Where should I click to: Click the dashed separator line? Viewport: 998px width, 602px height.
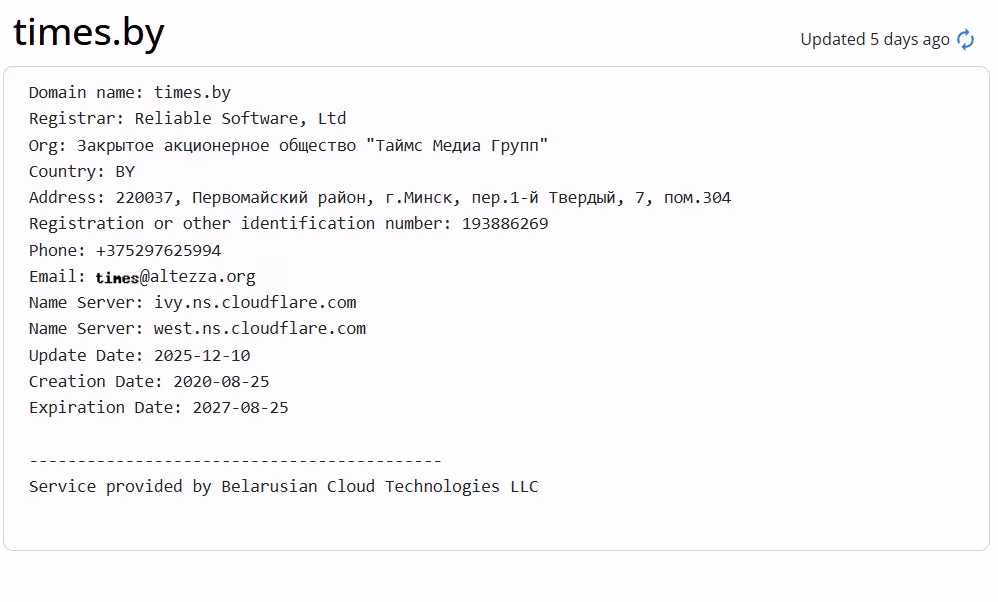point(235,460)
